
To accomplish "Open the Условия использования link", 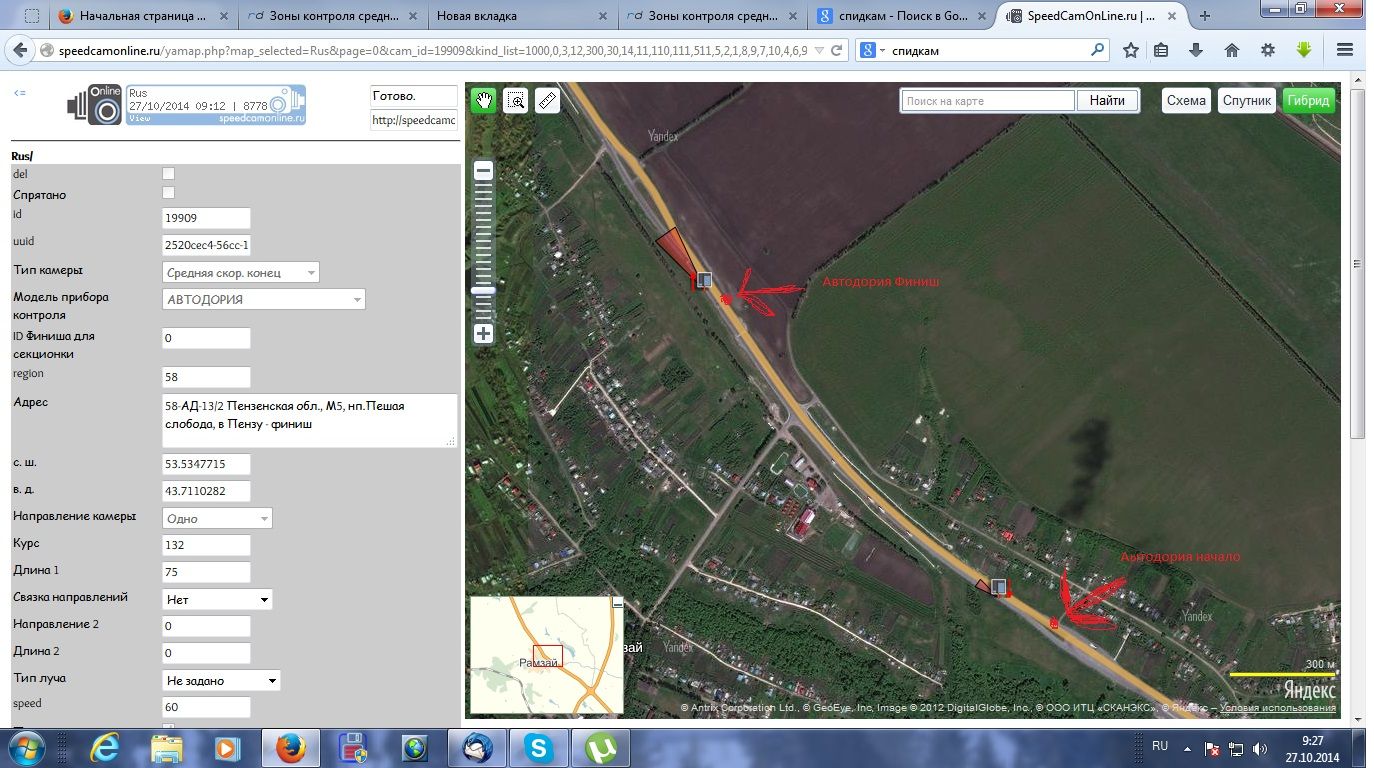I will pyautogui.click(x=1278, y=708).
